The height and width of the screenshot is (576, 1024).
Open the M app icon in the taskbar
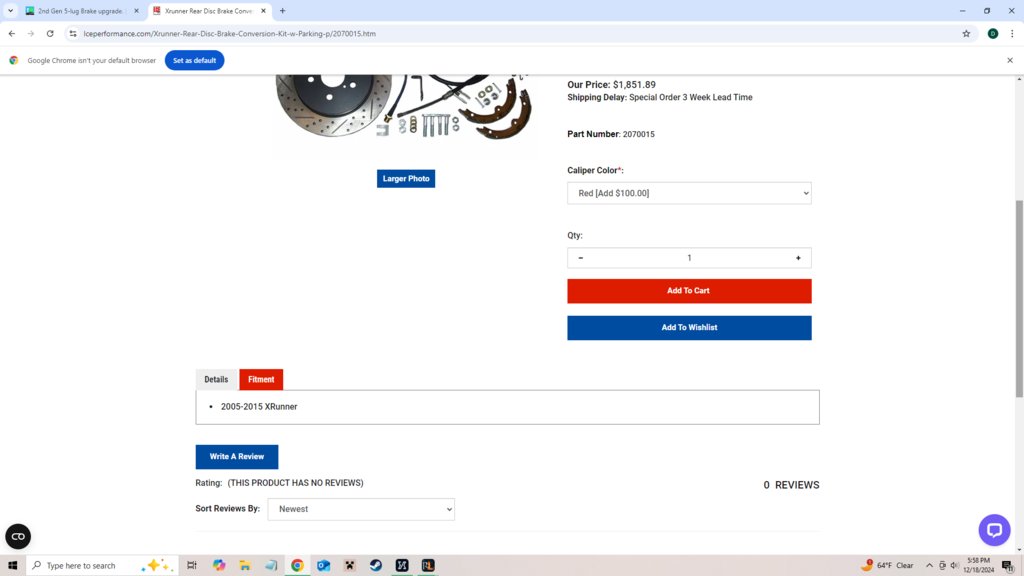[x=402, y=566]
